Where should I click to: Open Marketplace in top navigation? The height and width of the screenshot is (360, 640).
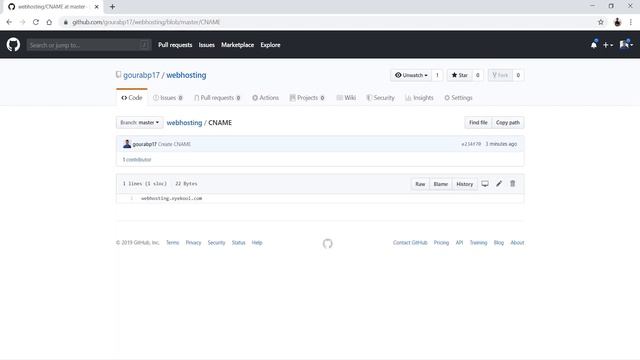pyautogui.click(x=238, y=45)
